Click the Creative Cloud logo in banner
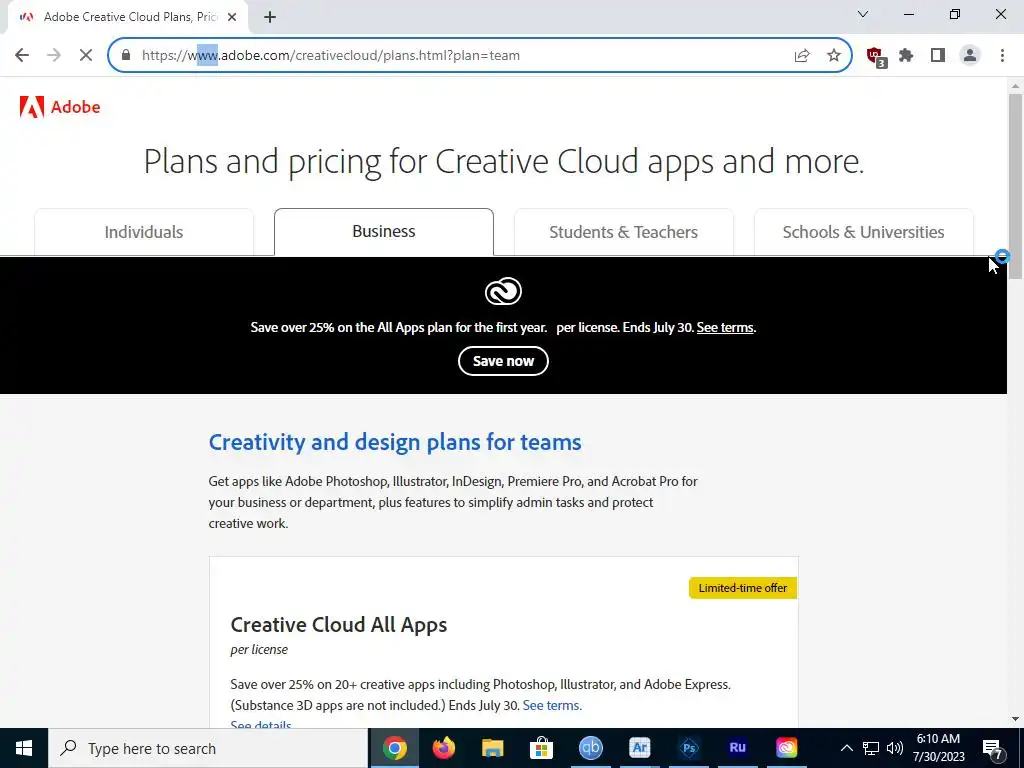Screen dimensions: 1024x768 503,291
